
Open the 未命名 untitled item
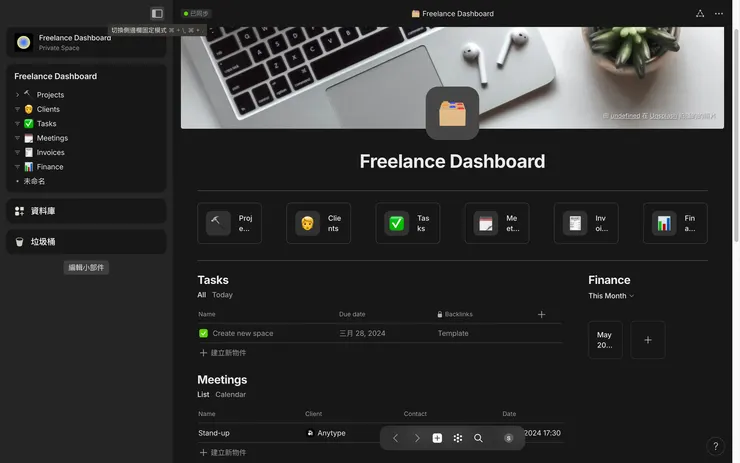click(34, 181)
